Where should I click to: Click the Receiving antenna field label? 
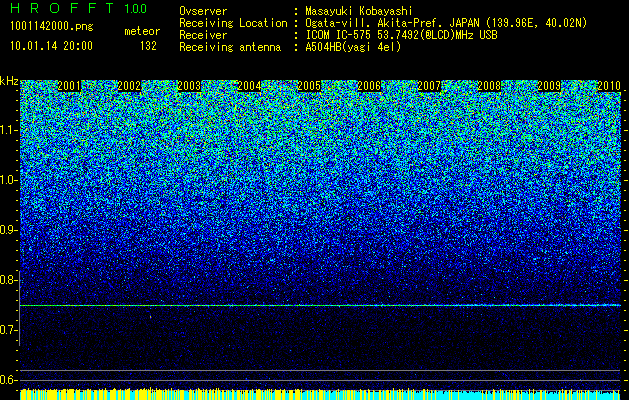pyautogui.click(x=230, y=47)
